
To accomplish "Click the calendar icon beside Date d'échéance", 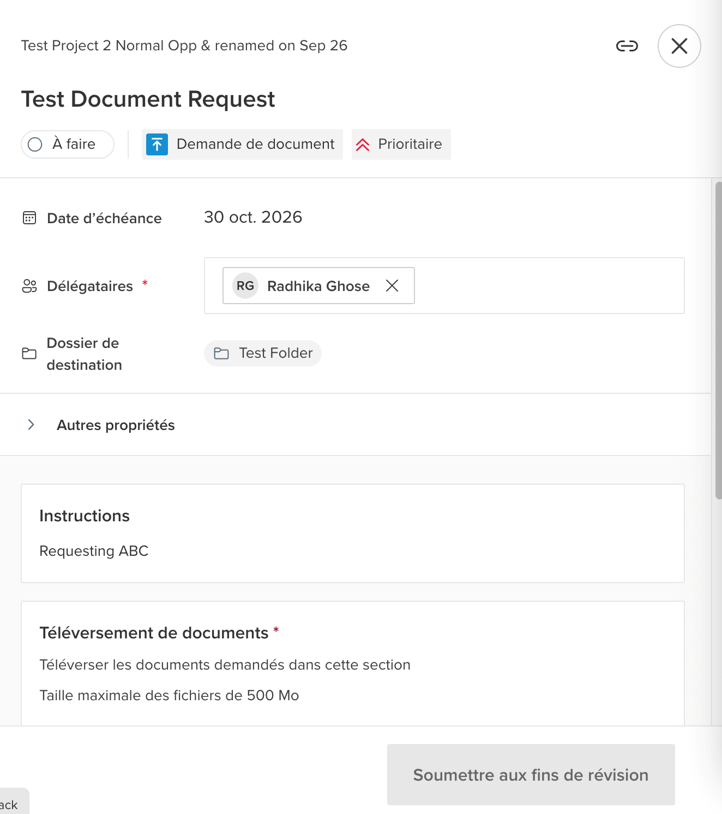I will 30,218.
